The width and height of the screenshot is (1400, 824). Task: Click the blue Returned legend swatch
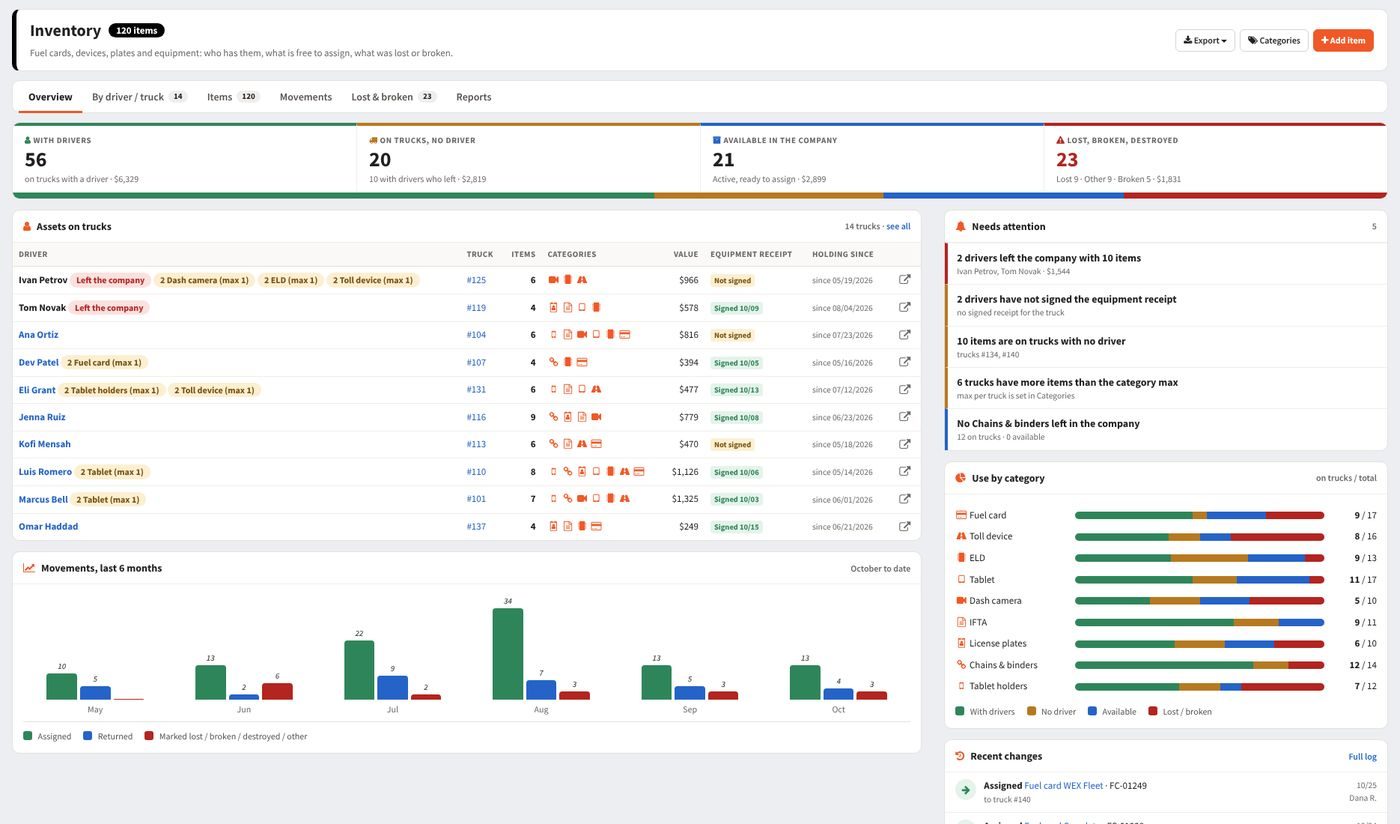[88, 736]
